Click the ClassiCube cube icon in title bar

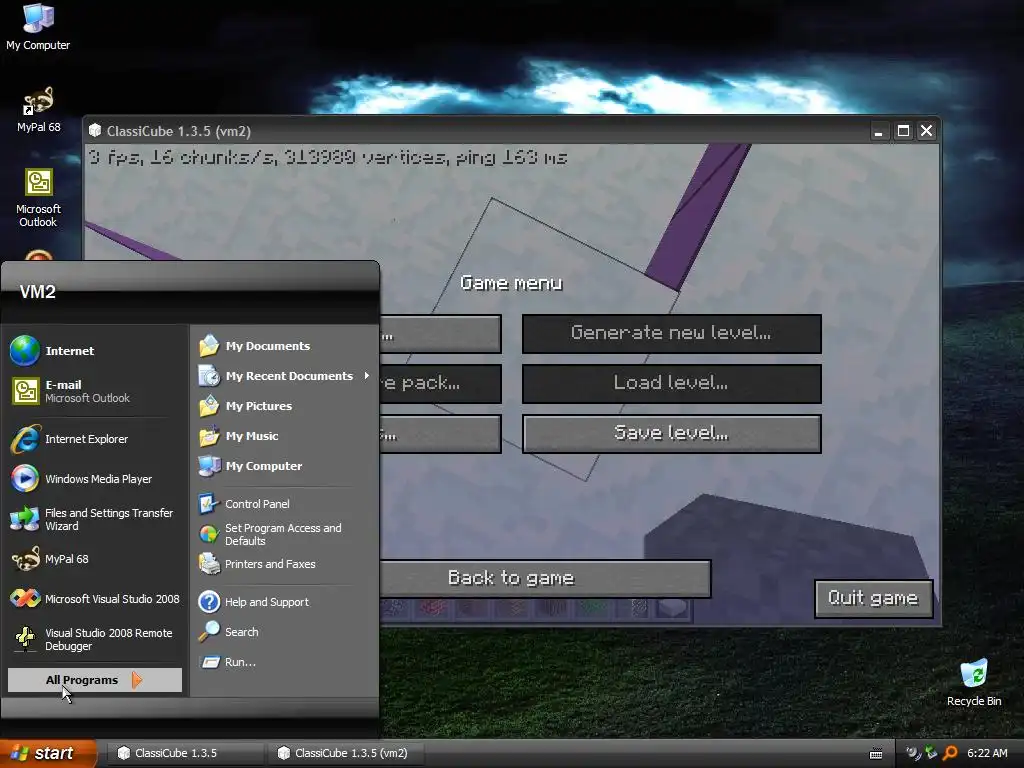pos(95,130)
